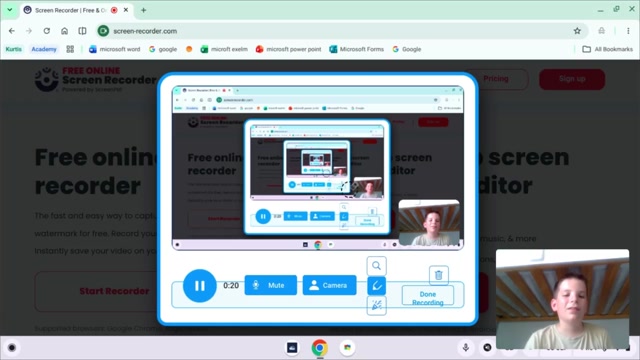Mute the microphone in recorder controls
The image size is (640, 360).
coord(271,285)
